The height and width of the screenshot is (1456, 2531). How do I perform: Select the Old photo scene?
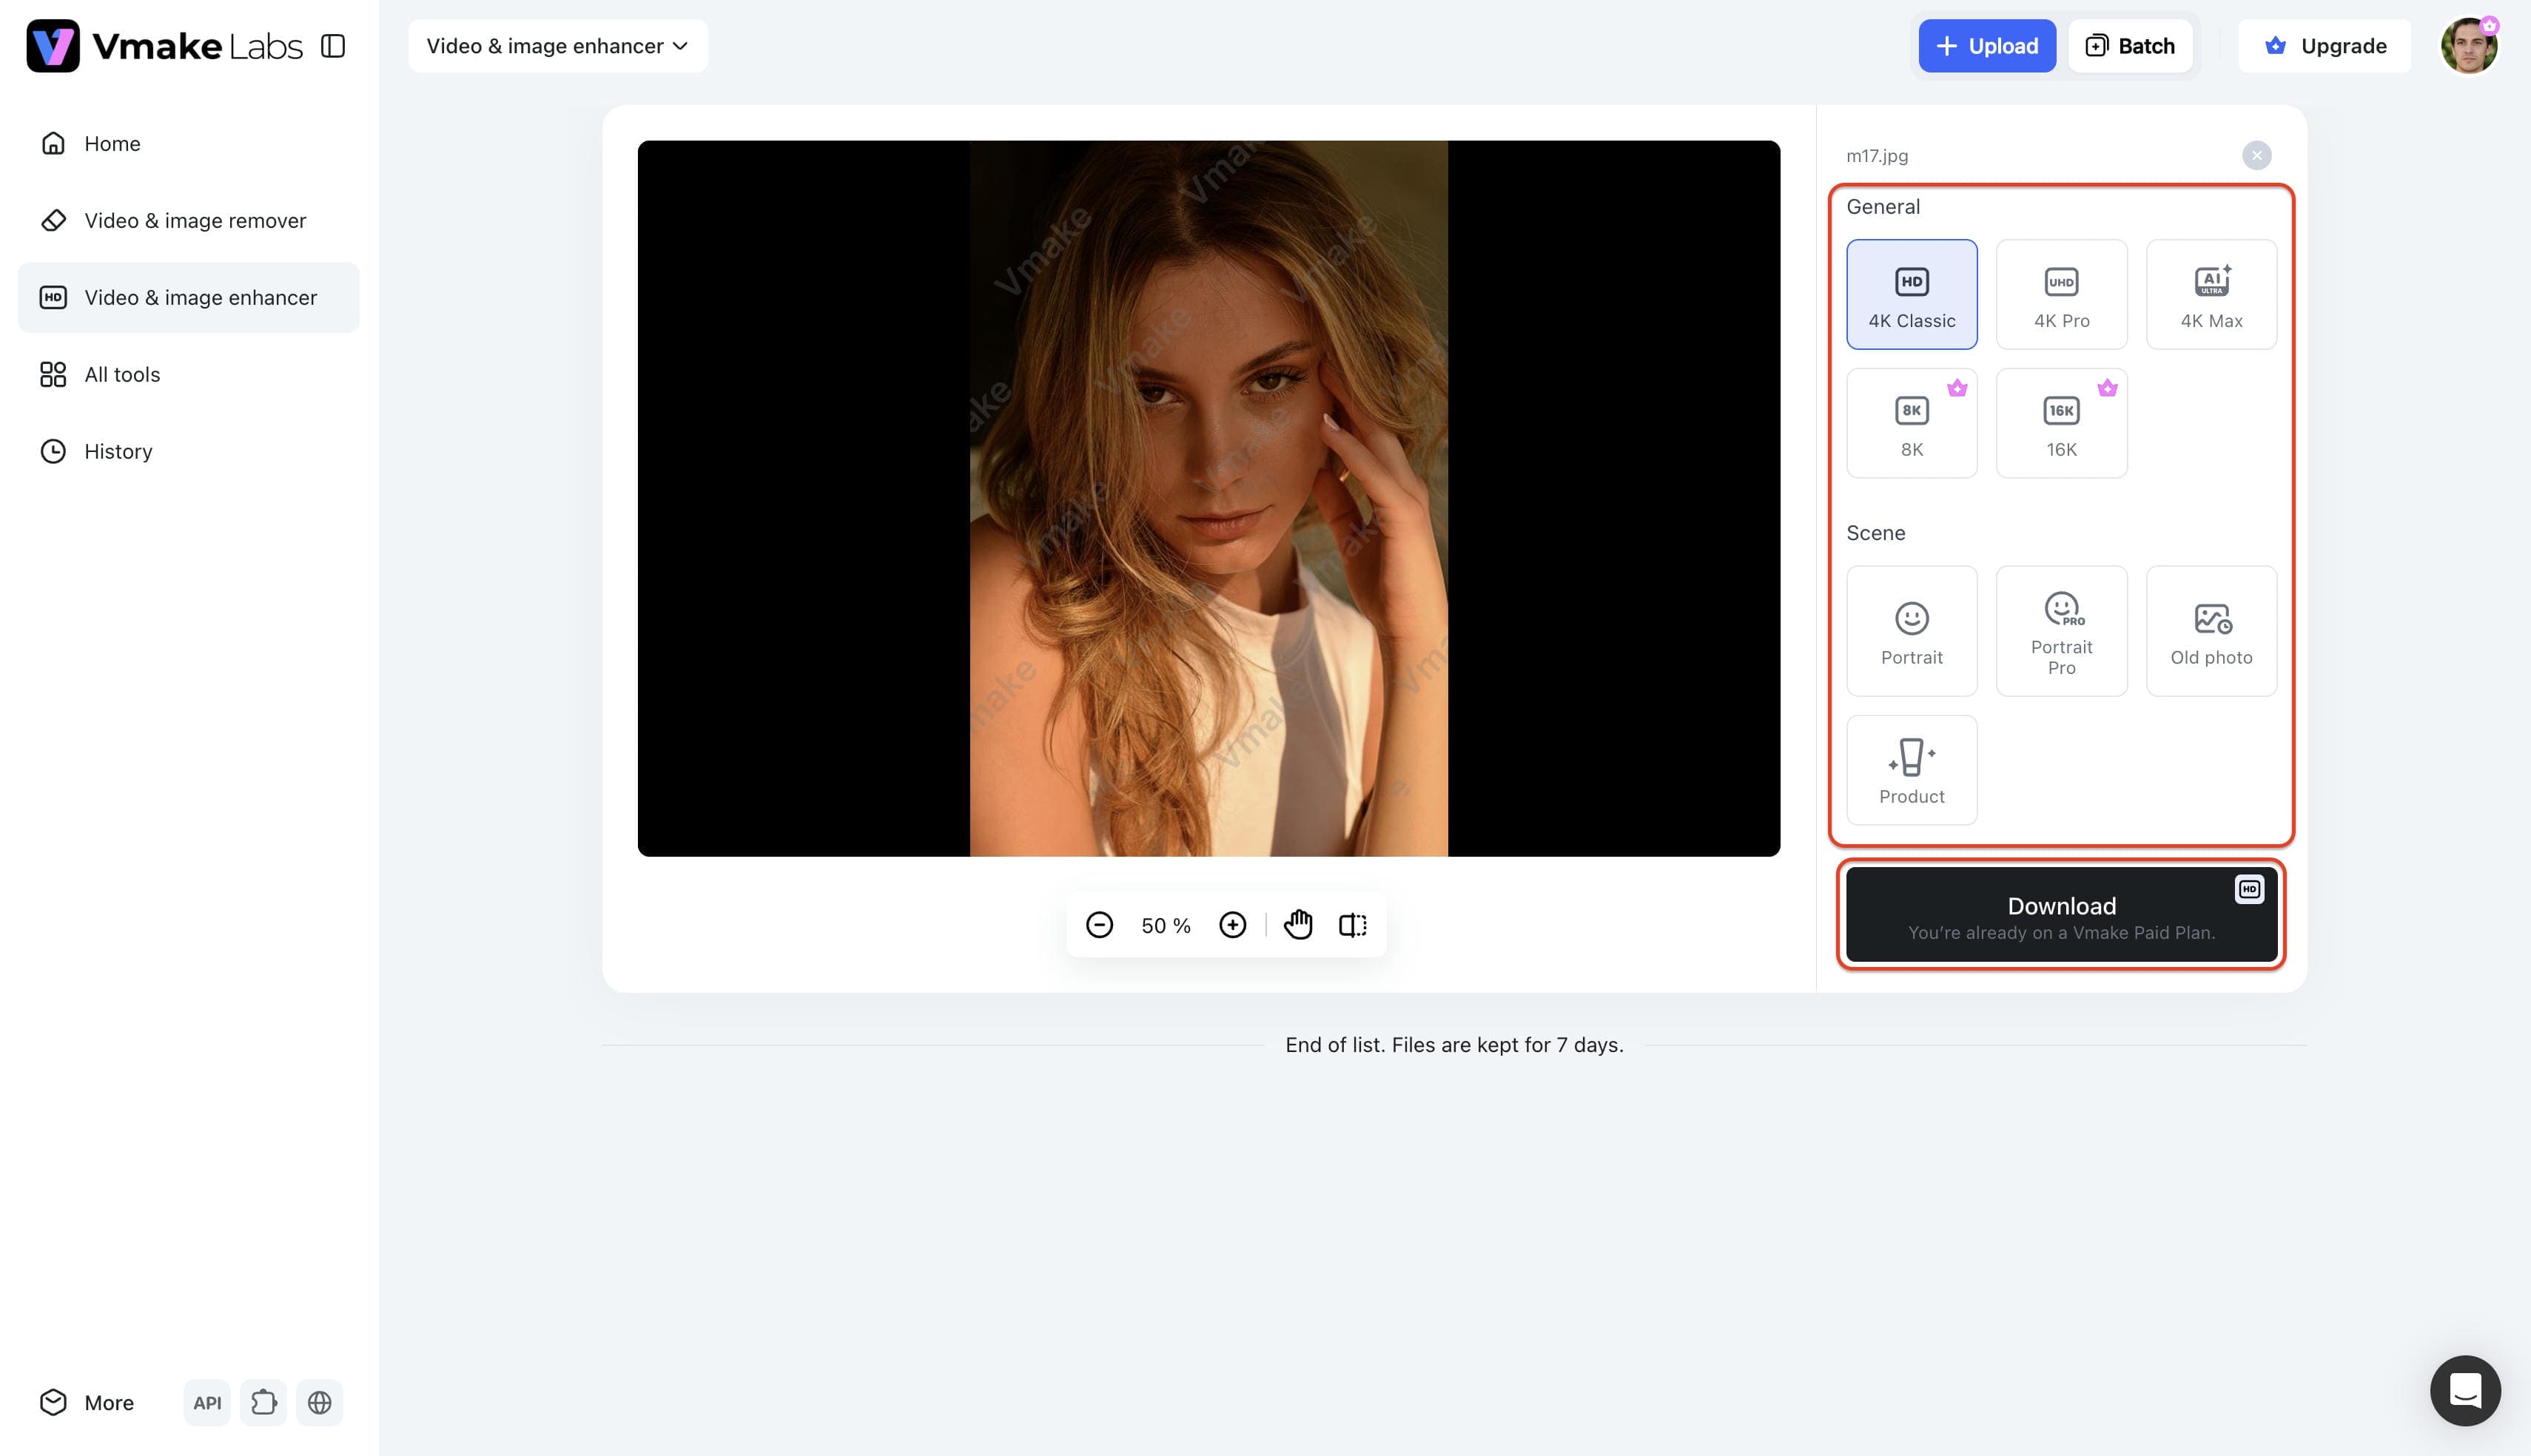(2211, 631)
